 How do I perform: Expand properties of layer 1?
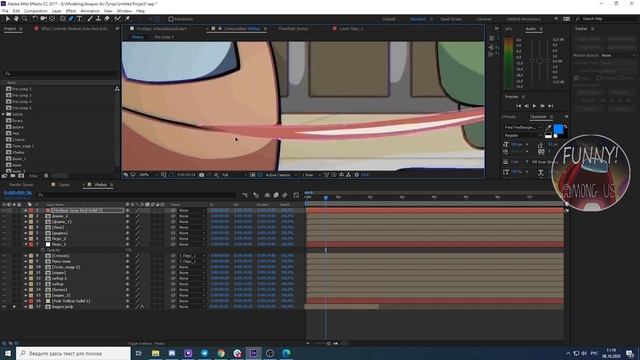click(x=26, y=210)
